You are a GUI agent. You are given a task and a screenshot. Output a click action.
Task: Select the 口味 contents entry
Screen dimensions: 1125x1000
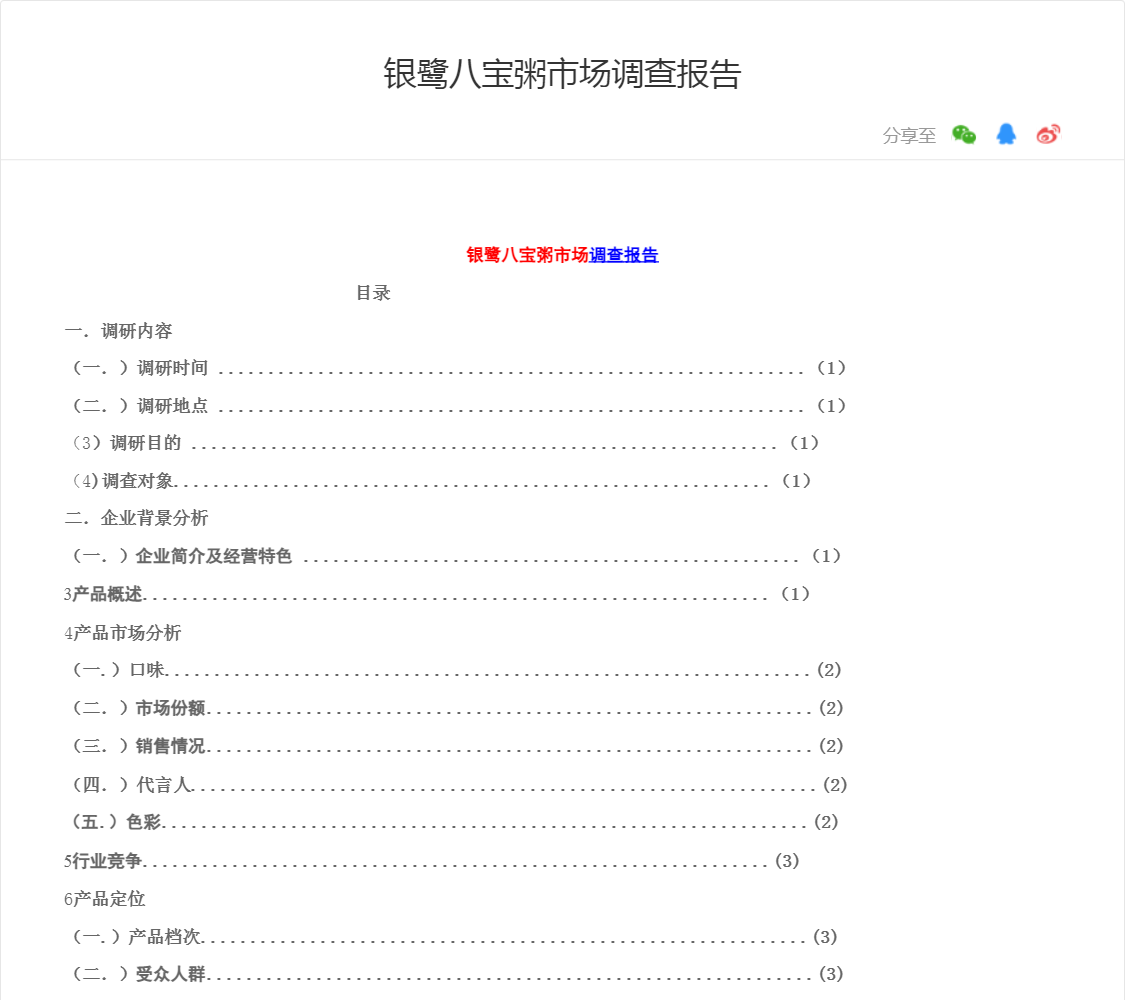pyautogui.click(x=456, y=670)
